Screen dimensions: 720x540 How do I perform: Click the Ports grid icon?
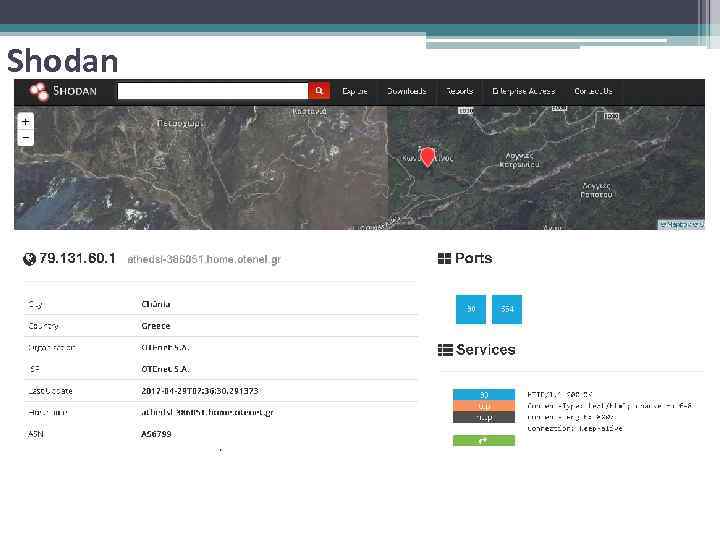(x=444, y=259)
